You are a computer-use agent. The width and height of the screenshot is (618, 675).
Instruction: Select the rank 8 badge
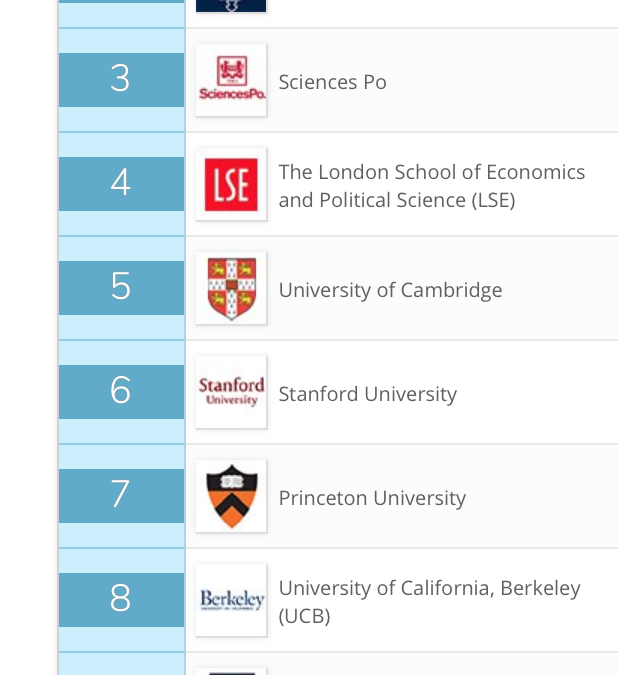coord(121,600)
